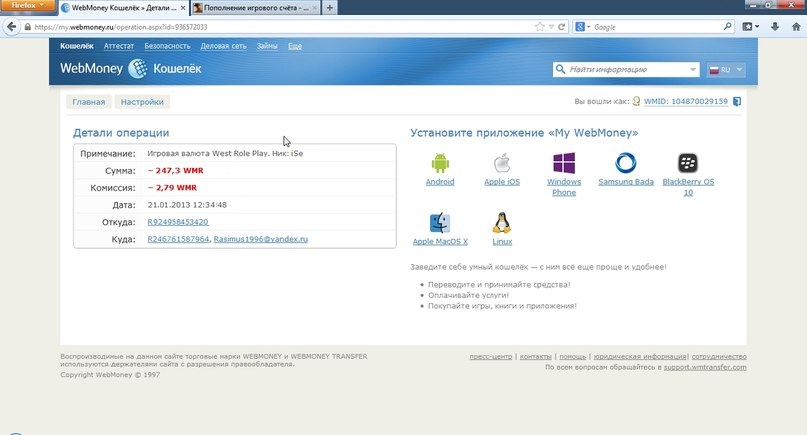Image resolution: width=807 pixels, height=435 pixels.
Task: Open Google search engine selector dropdown
Action: pyautogui.click(x=583, y=27)
